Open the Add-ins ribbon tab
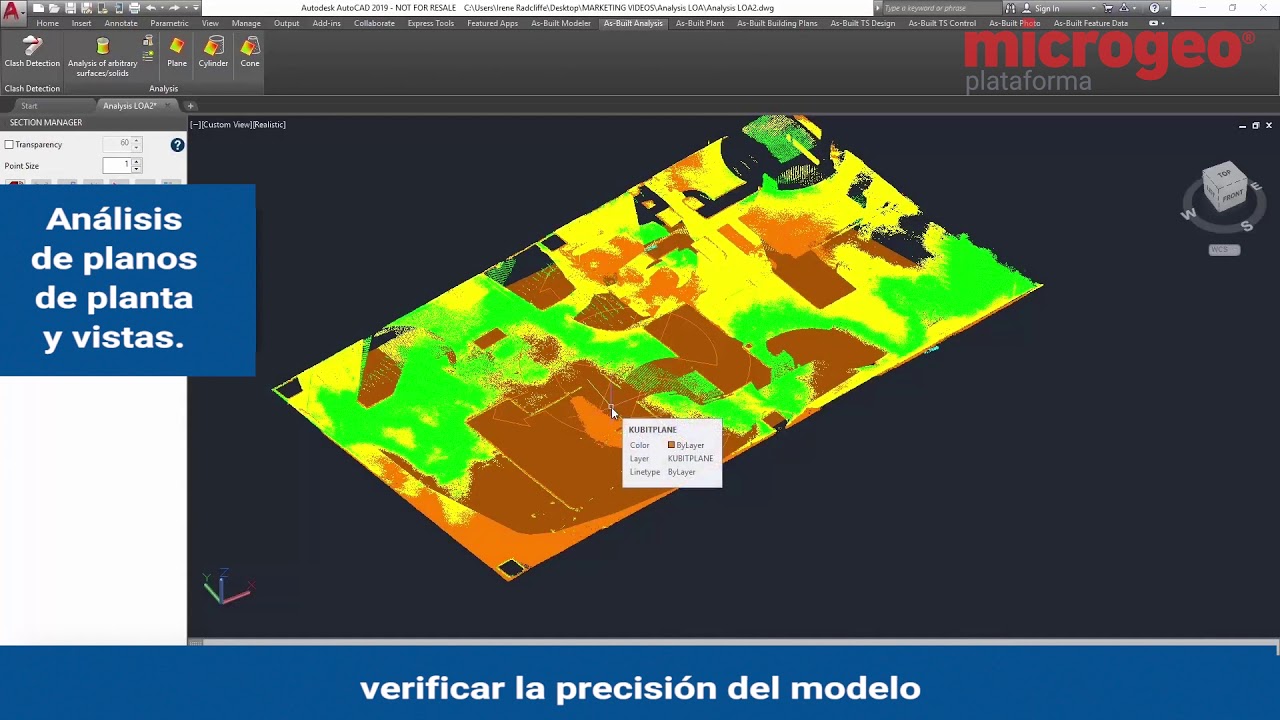Image resolution: width=1280 pixels, height=720 pixels. [x=327, y=23]
